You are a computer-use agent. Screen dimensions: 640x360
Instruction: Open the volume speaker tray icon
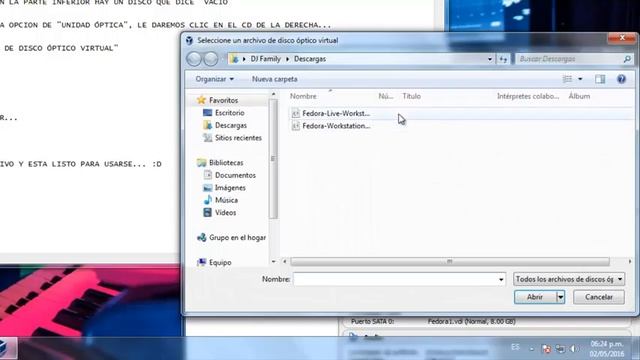(x=573, y=349)
